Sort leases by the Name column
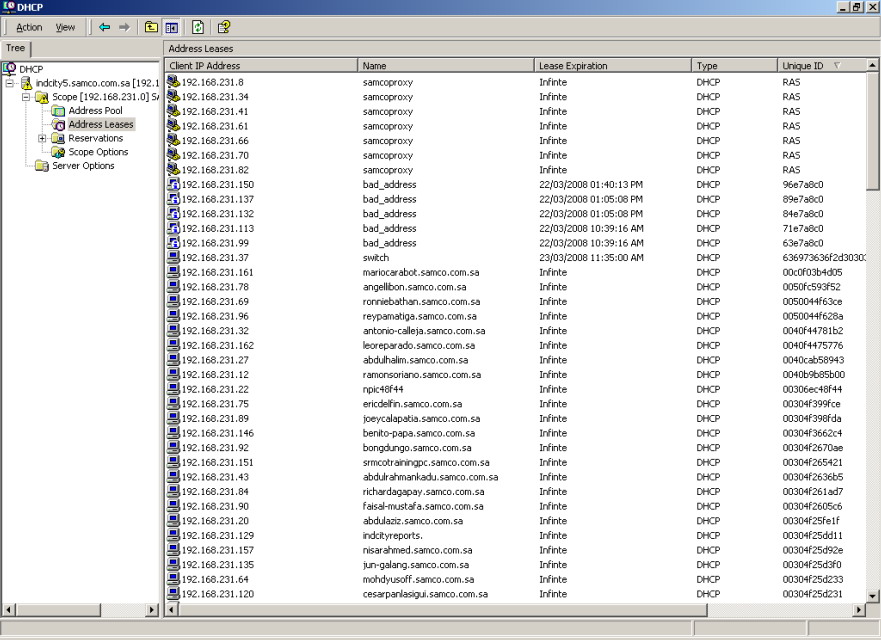The image size is (881, 640). tap(440, 64)
